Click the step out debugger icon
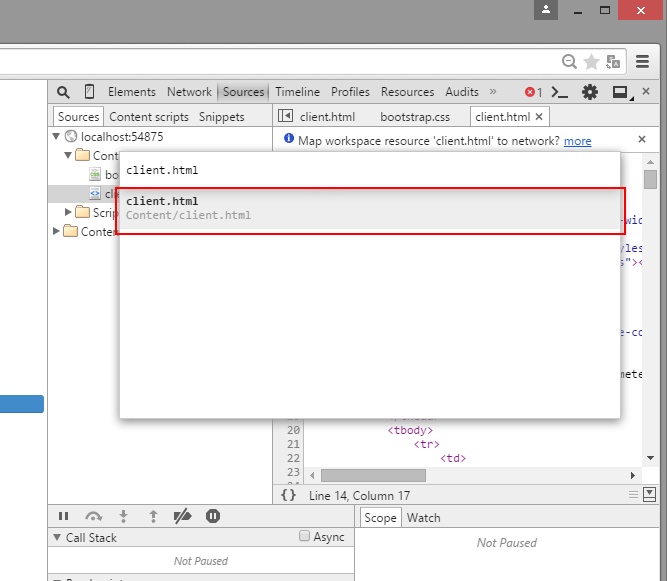667x581 pixels. [x=153, y=516]
